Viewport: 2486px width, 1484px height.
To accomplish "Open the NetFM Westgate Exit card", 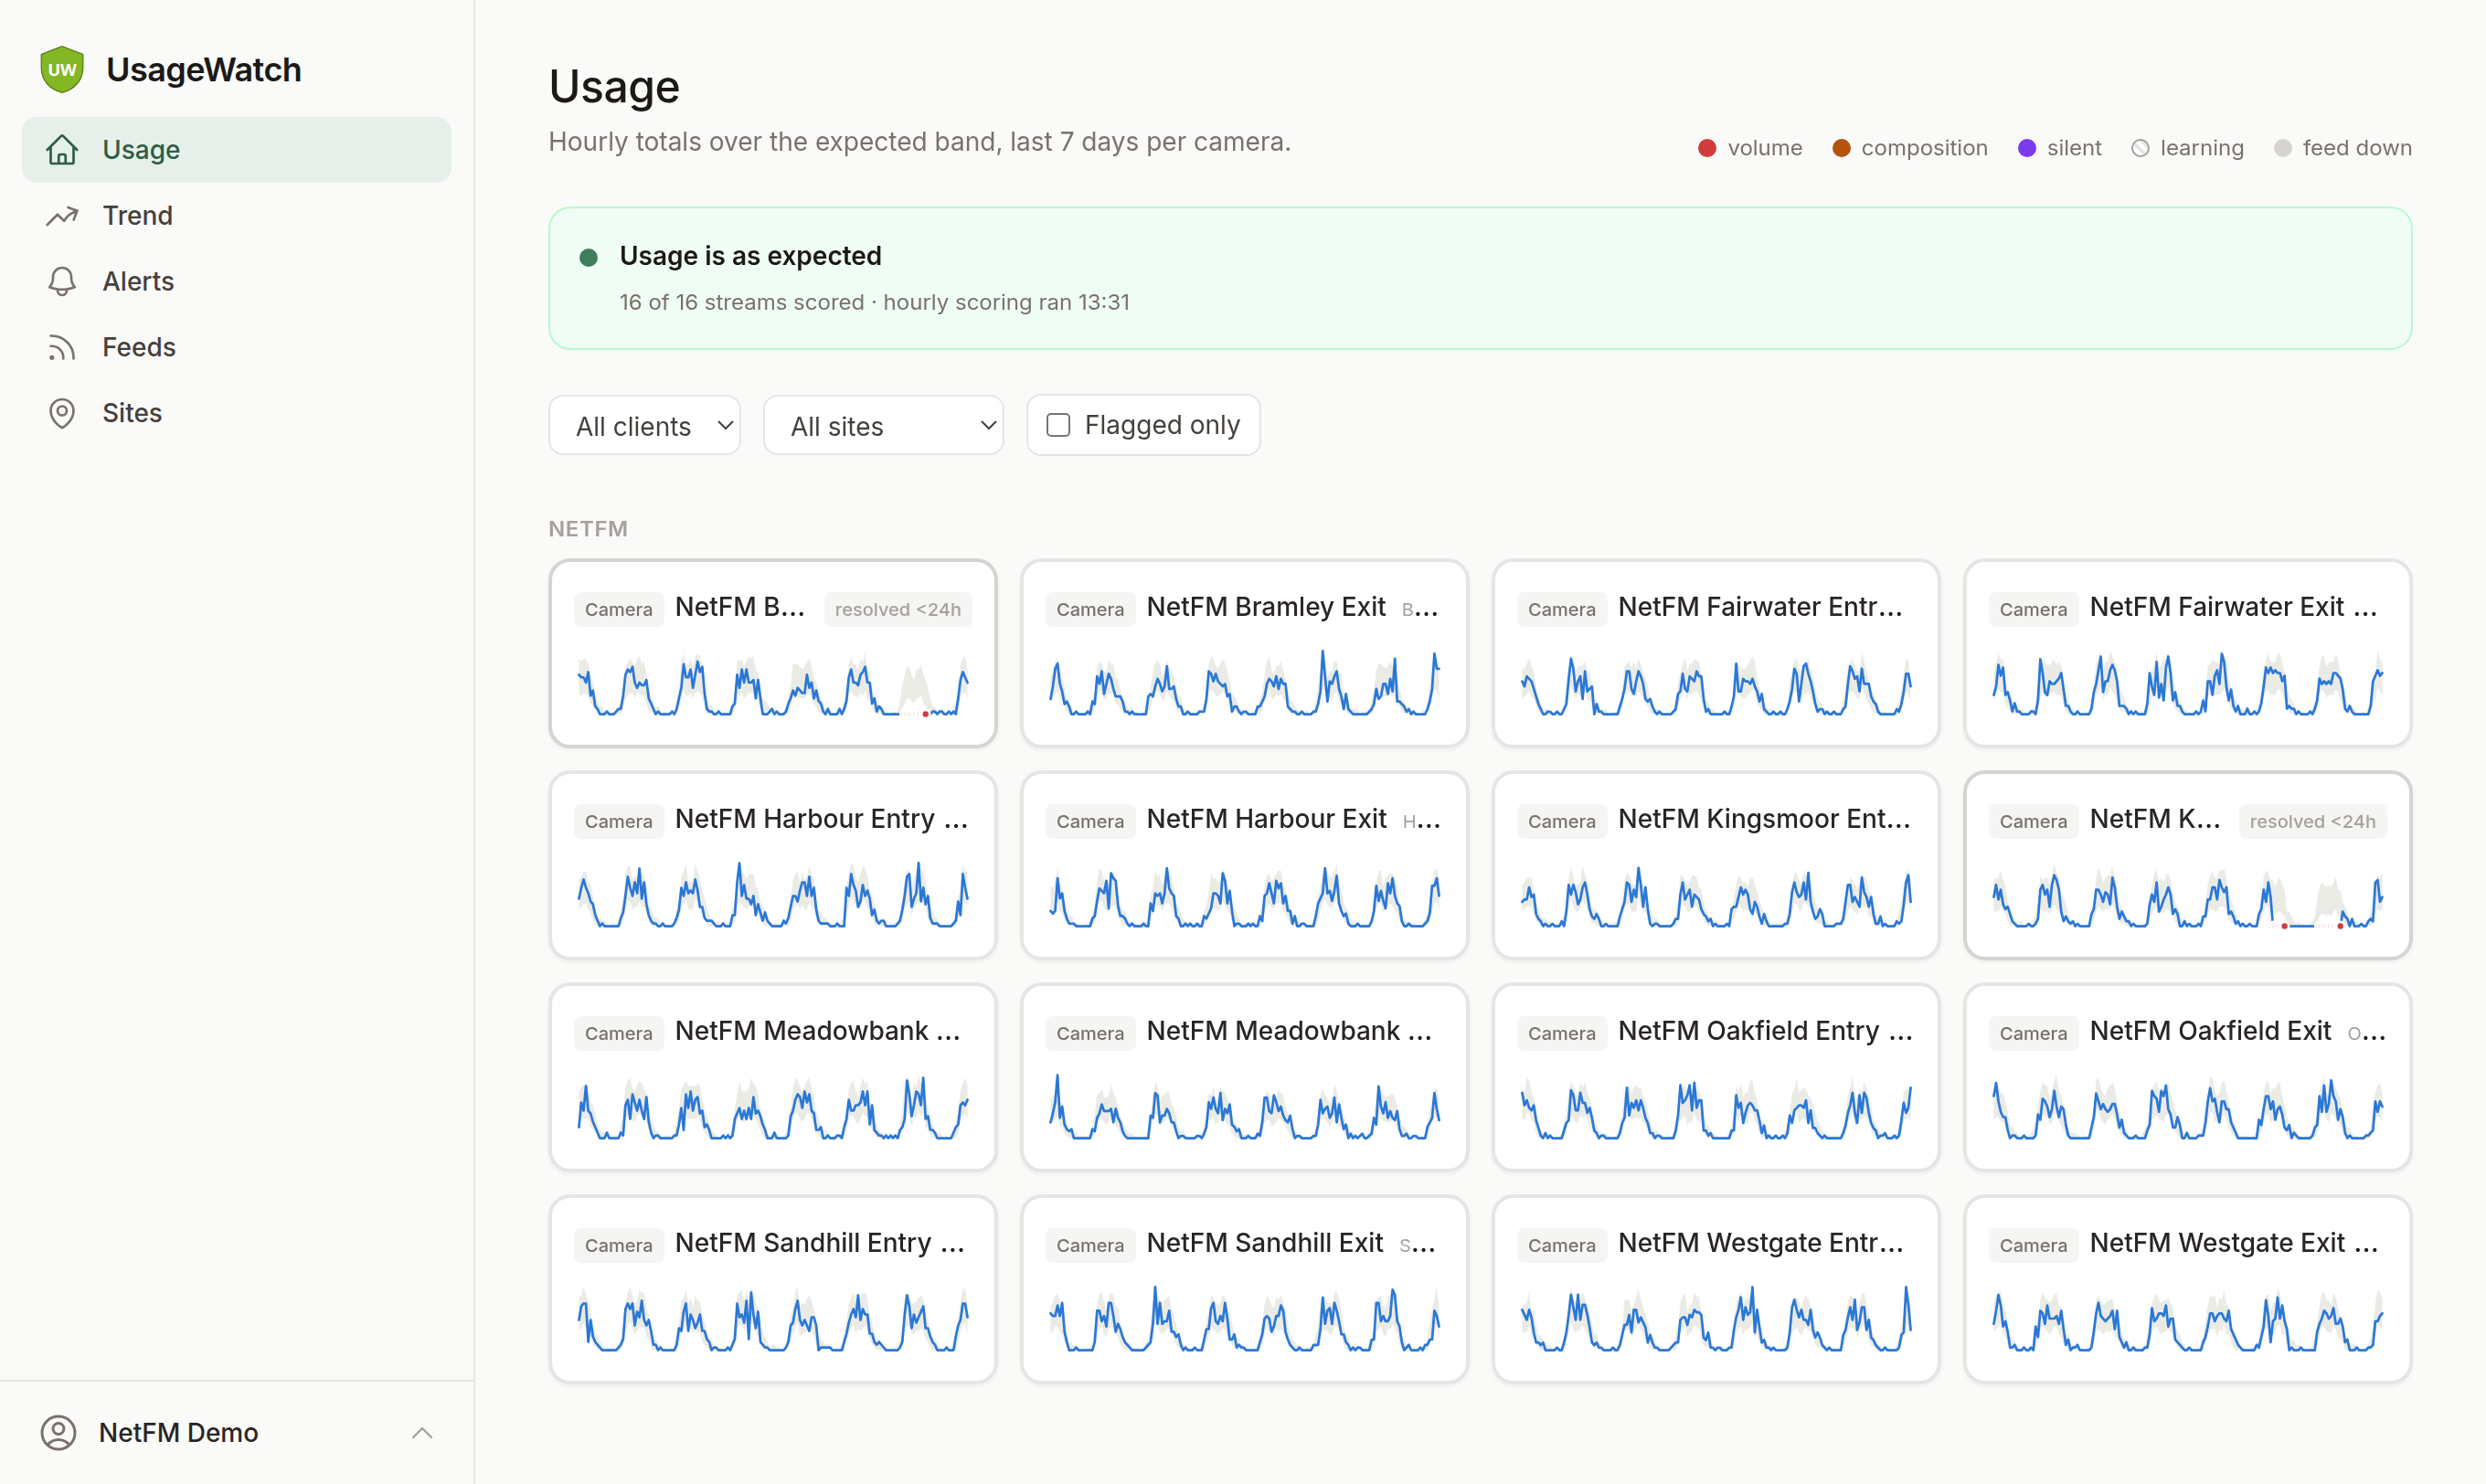I will [2188, 1290].
